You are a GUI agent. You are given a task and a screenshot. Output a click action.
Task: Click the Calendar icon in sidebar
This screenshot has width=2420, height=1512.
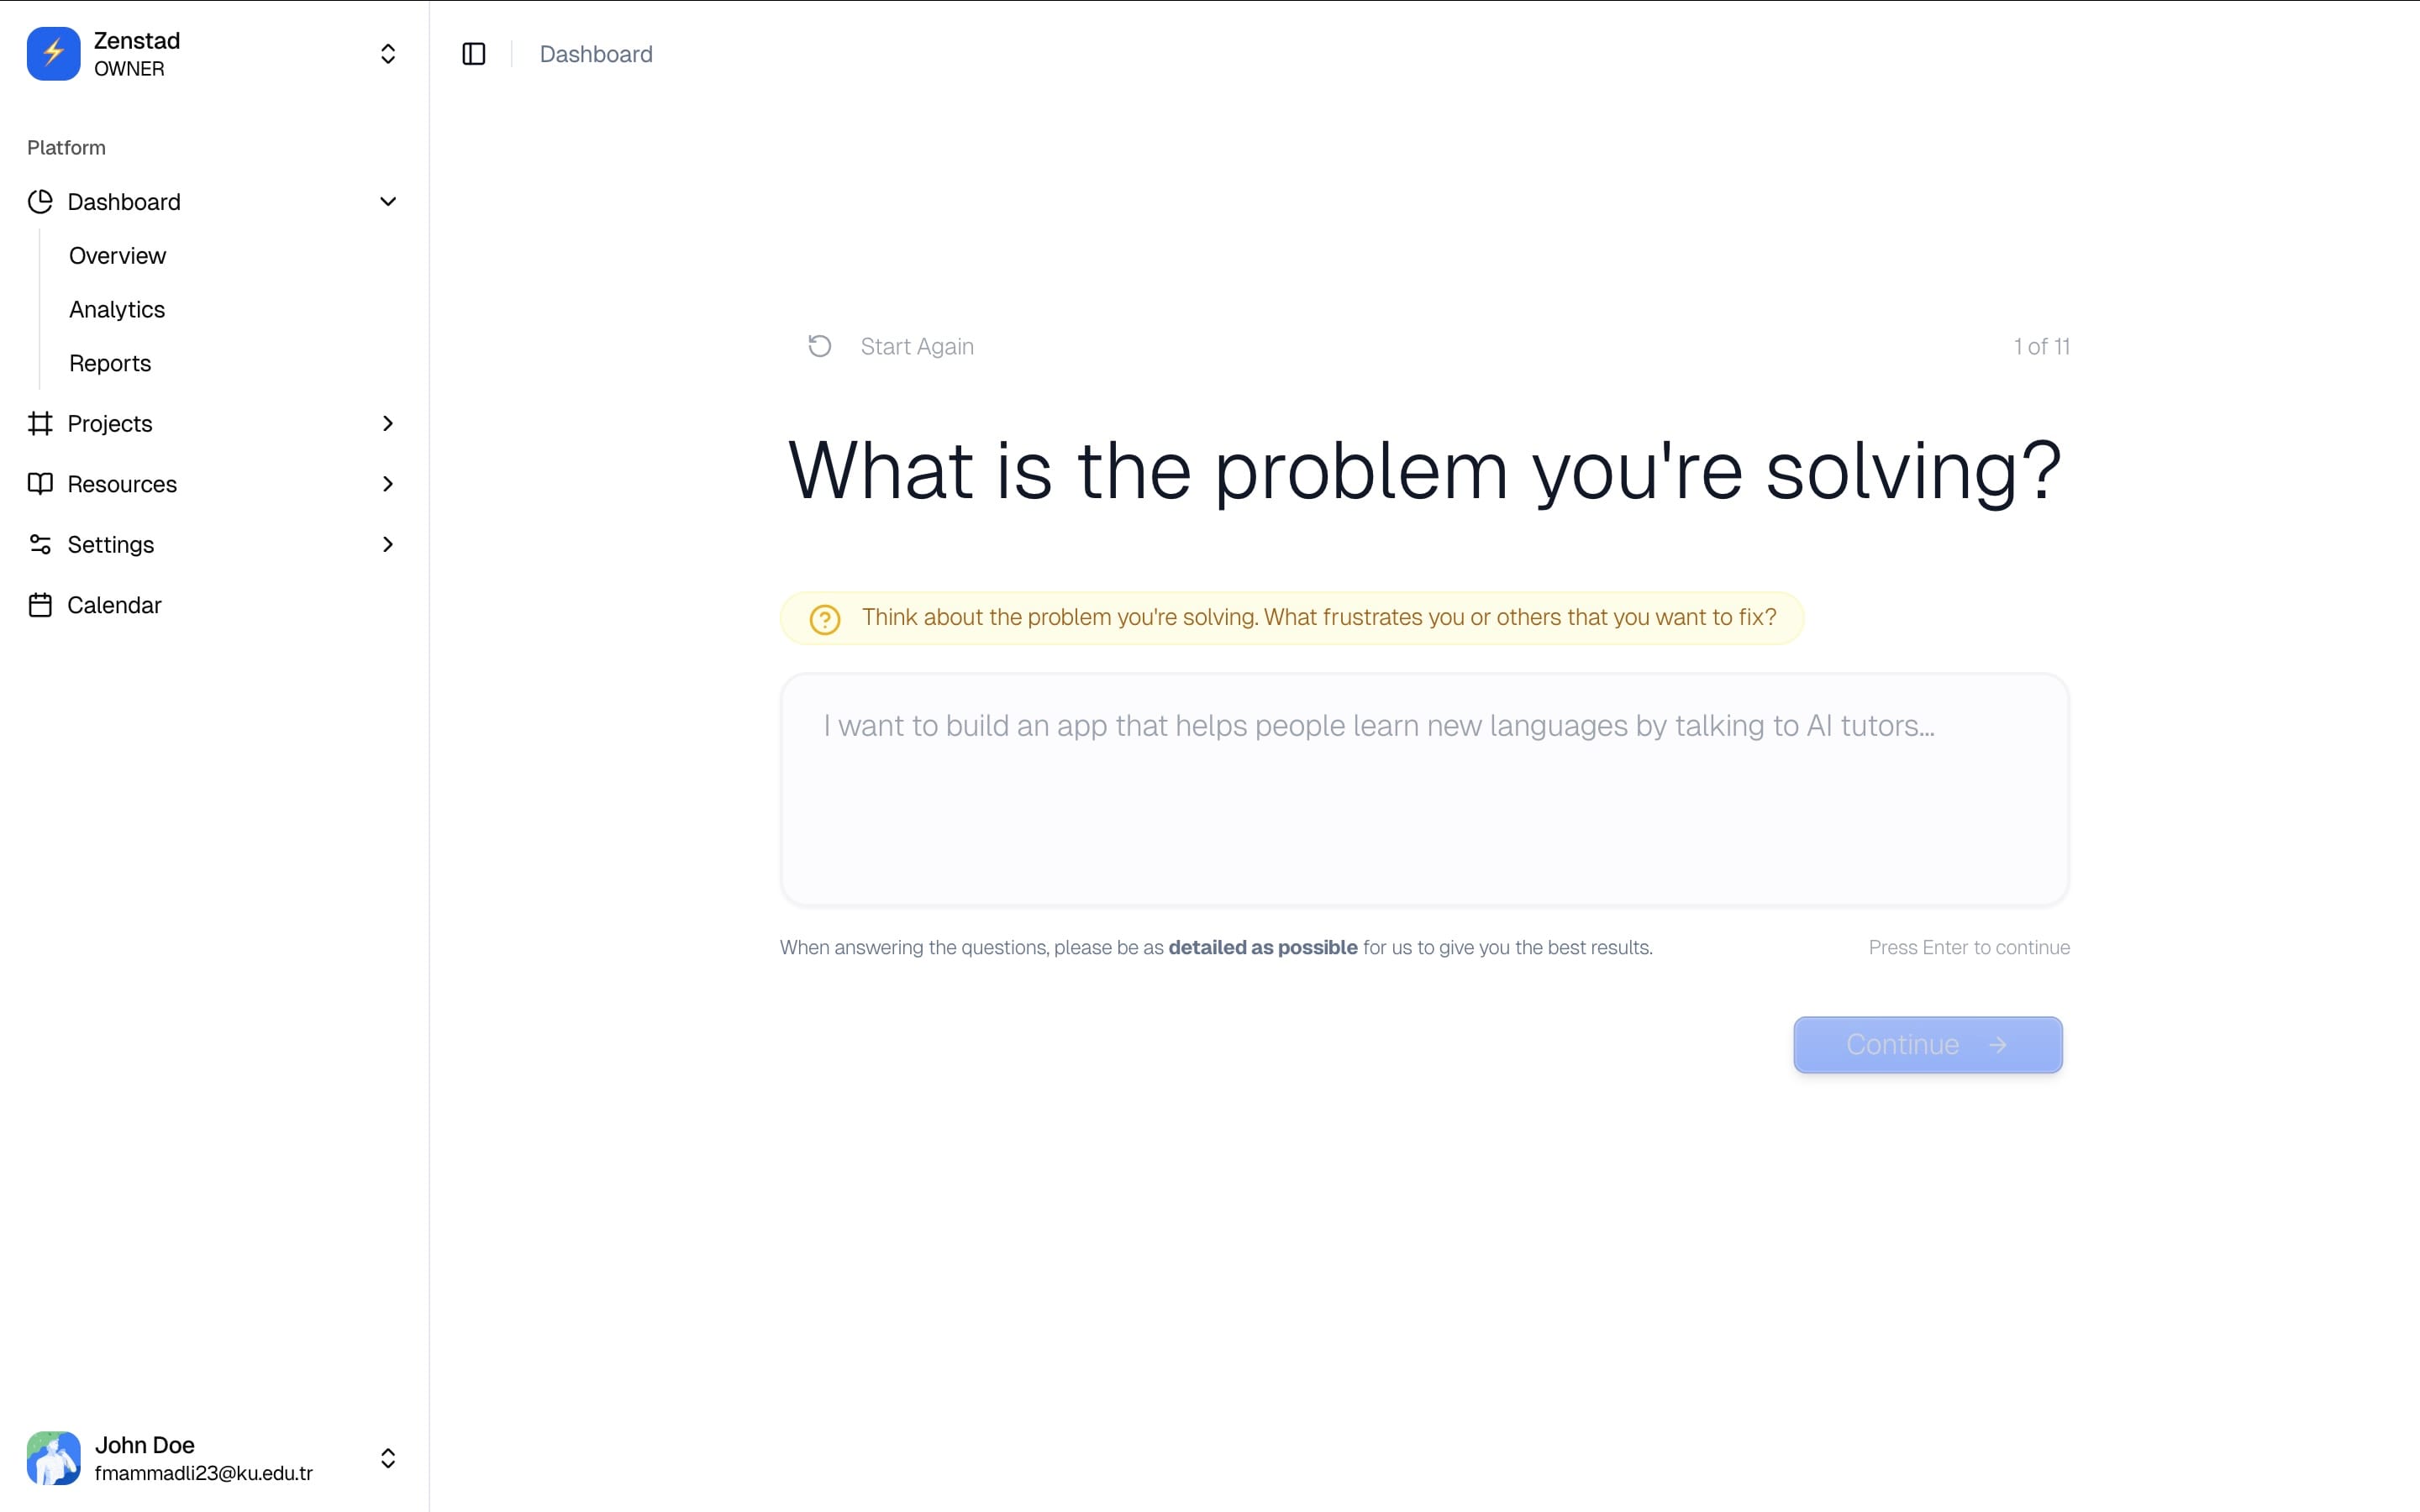click(x=40, y=605)
